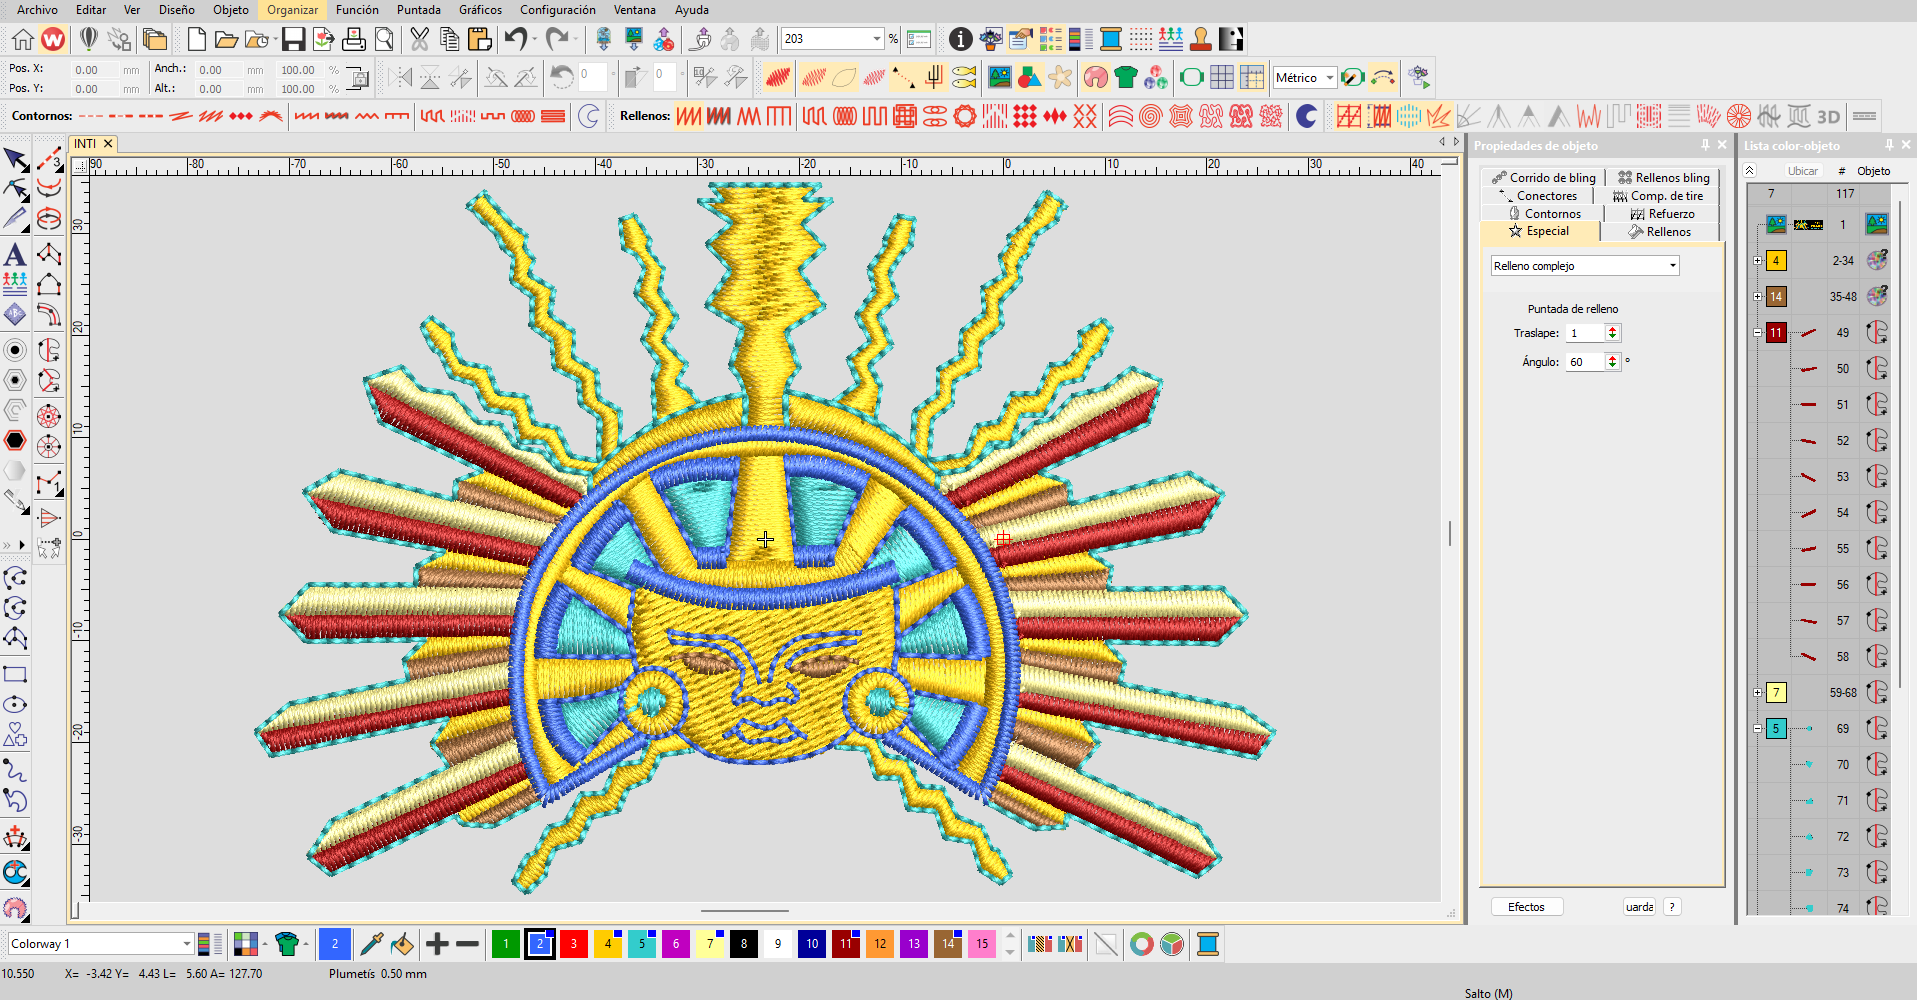The width and height of the screenshot is (1917, 1000).
Task: Click the Print icon in the toolbar
Action: [353, 39]
